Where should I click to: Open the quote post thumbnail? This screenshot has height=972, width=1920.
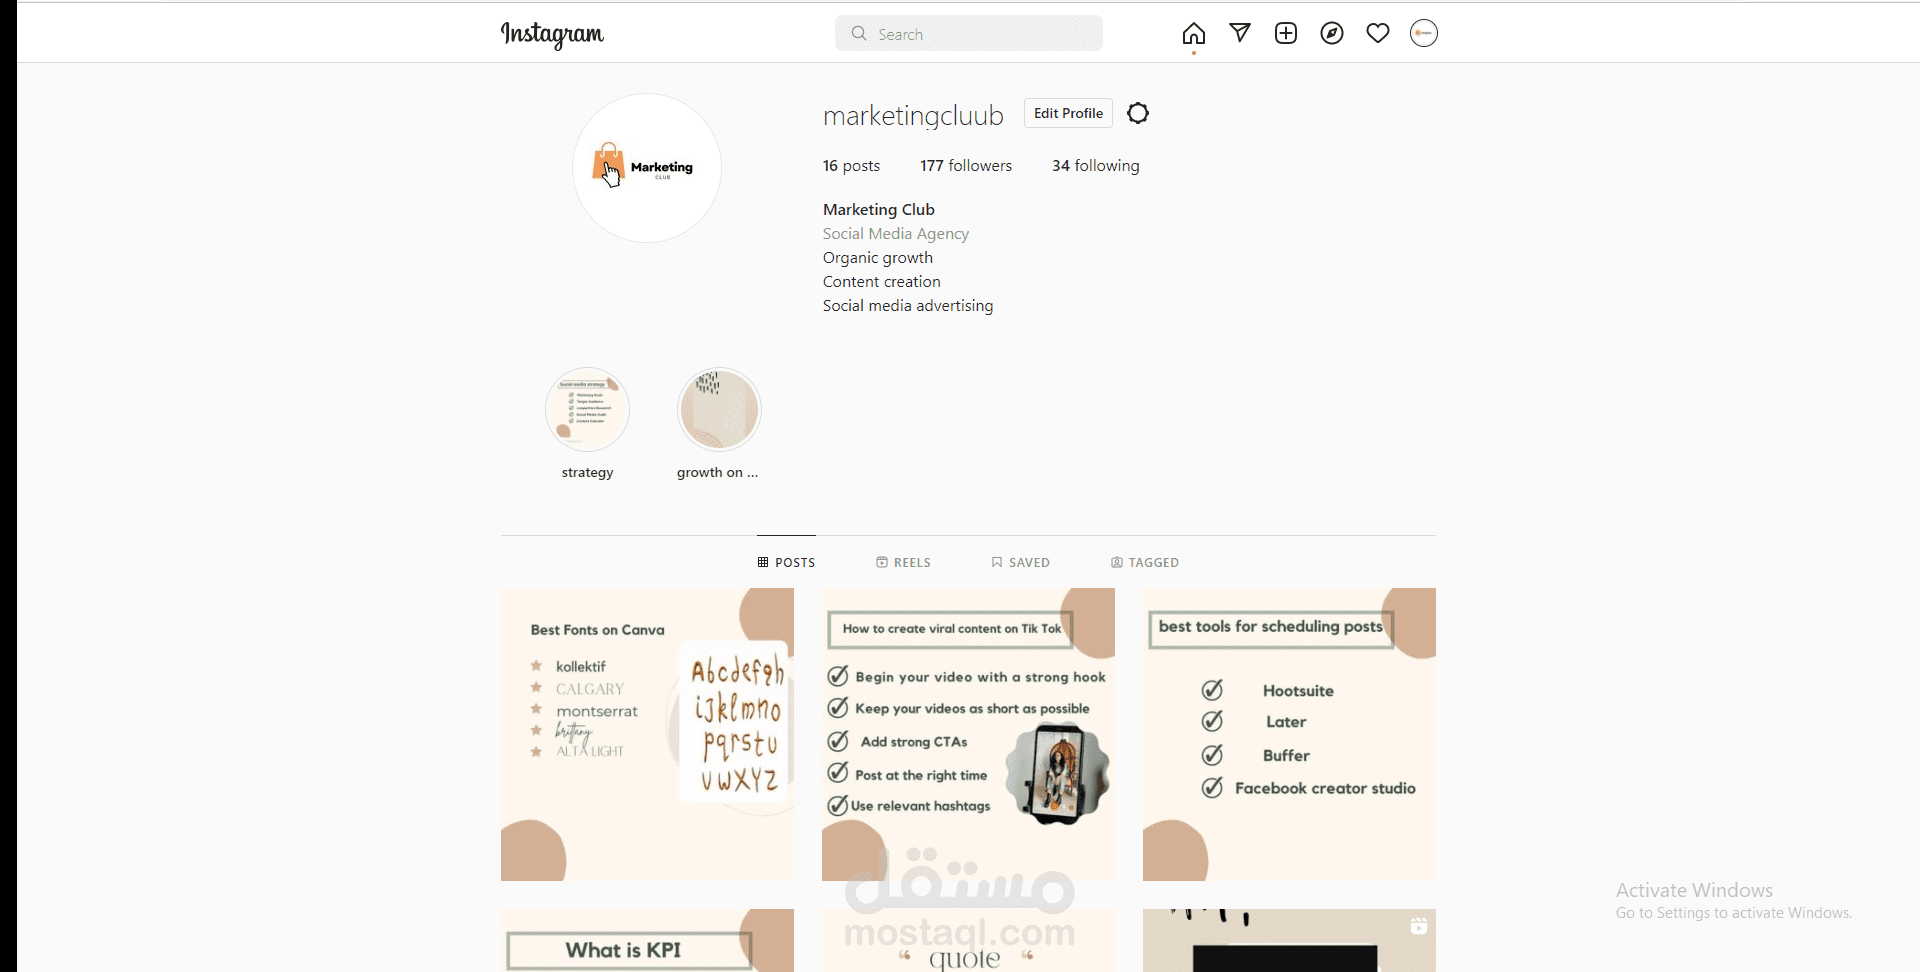968,940
